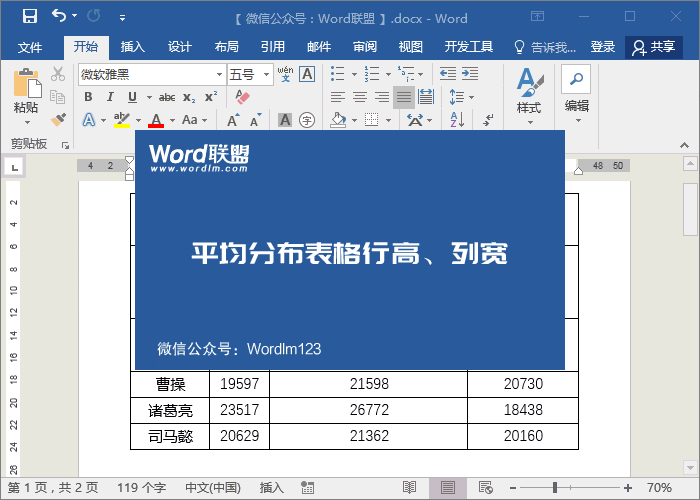Viewport: 700px width, 500px height.
Task: Open the 剪贴板 pane launcher
Action: [x=65, y=145]
